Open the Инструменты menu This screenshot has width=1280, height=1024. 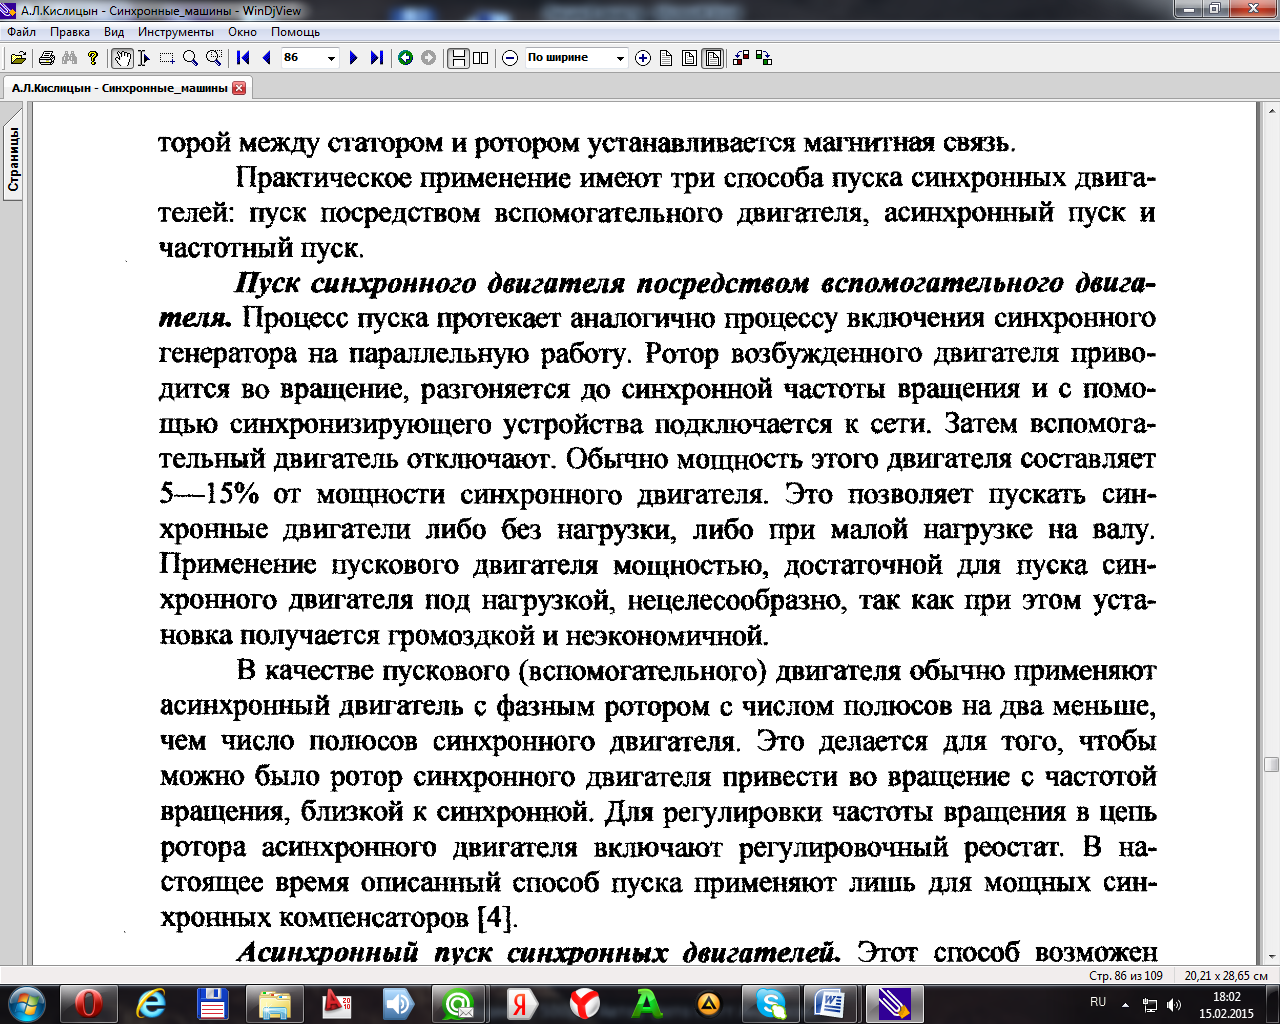[x=176, y=32]
